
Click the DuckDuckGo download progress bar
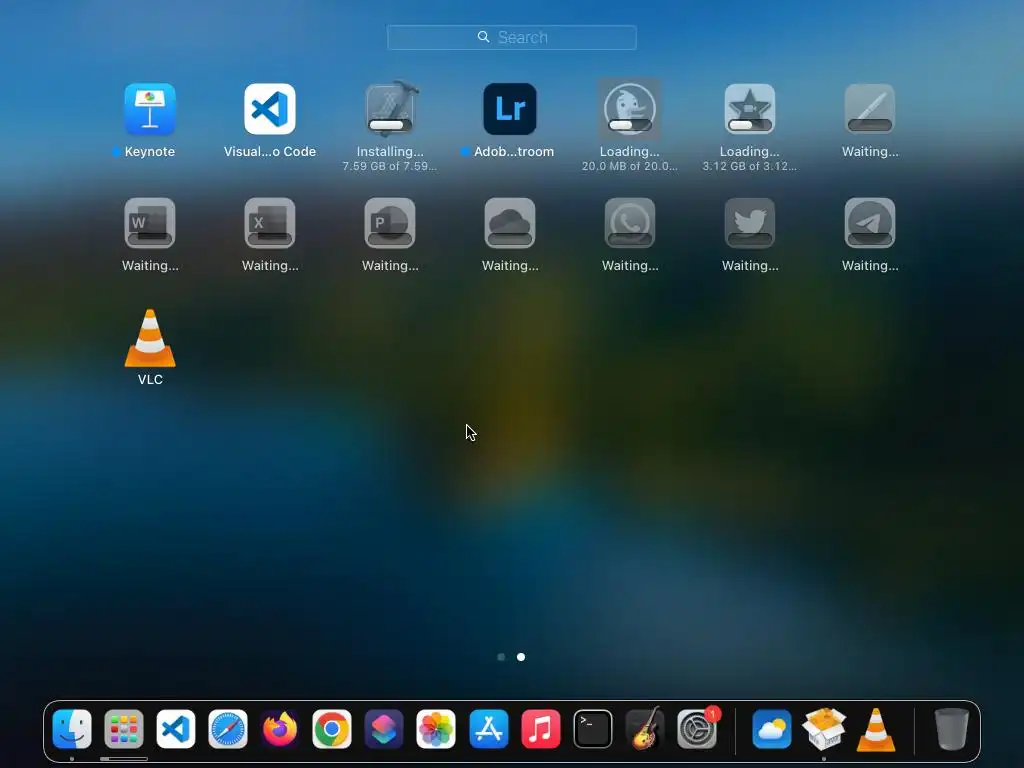coord(630,125)
